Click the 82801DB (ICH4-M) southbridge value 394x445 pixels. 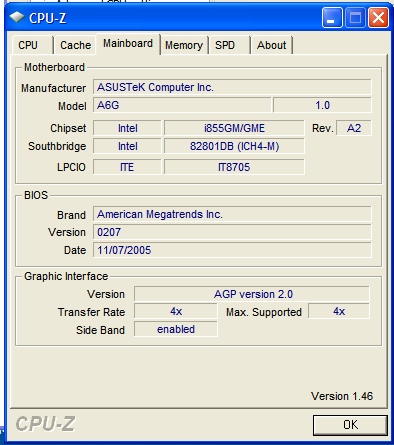click(x=234, y=146)
